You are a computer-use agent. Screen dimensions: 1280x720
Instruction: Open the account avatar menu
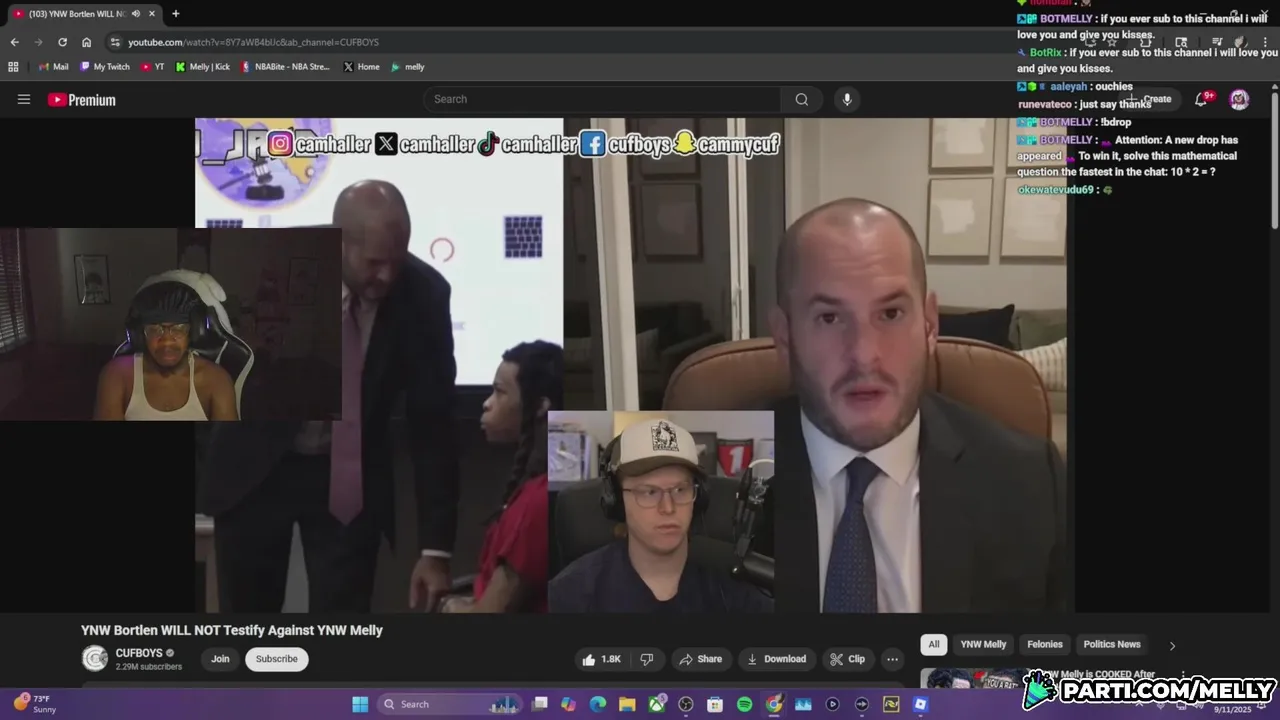click(x=1239, y=99)
